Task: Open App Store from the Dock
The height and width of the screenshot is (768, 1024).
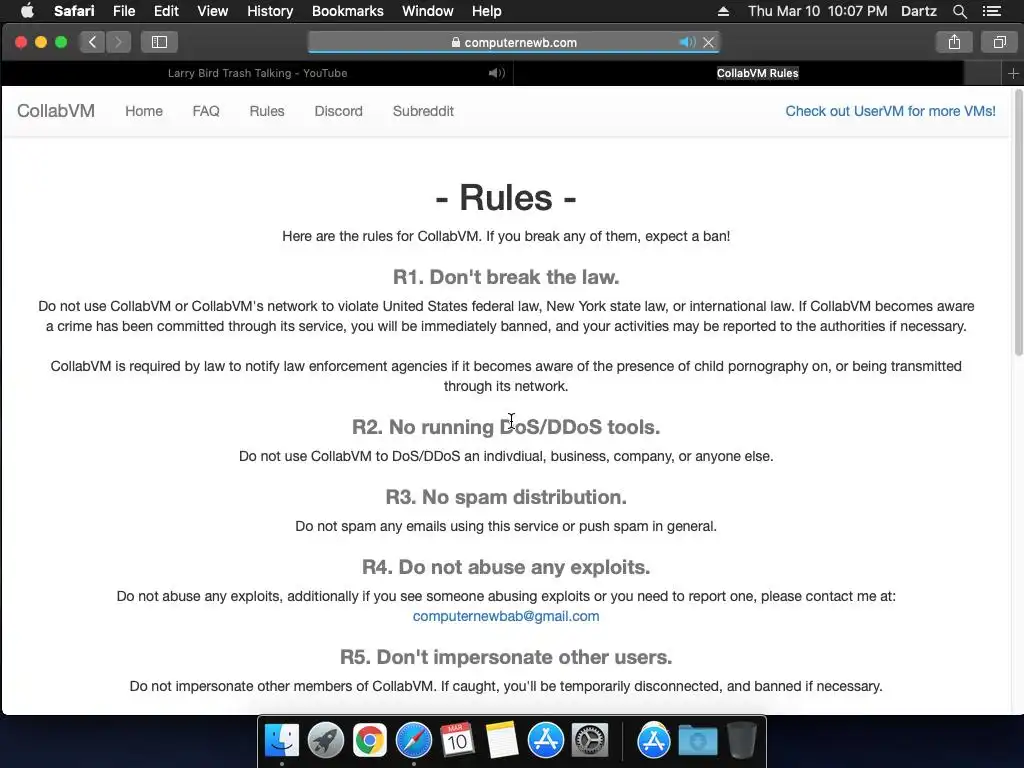Action: 545,741
